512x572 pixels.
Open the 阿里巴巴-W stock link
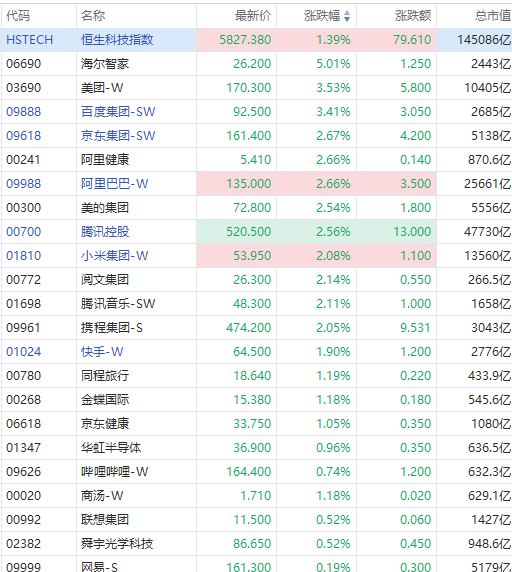pos(115,183)
